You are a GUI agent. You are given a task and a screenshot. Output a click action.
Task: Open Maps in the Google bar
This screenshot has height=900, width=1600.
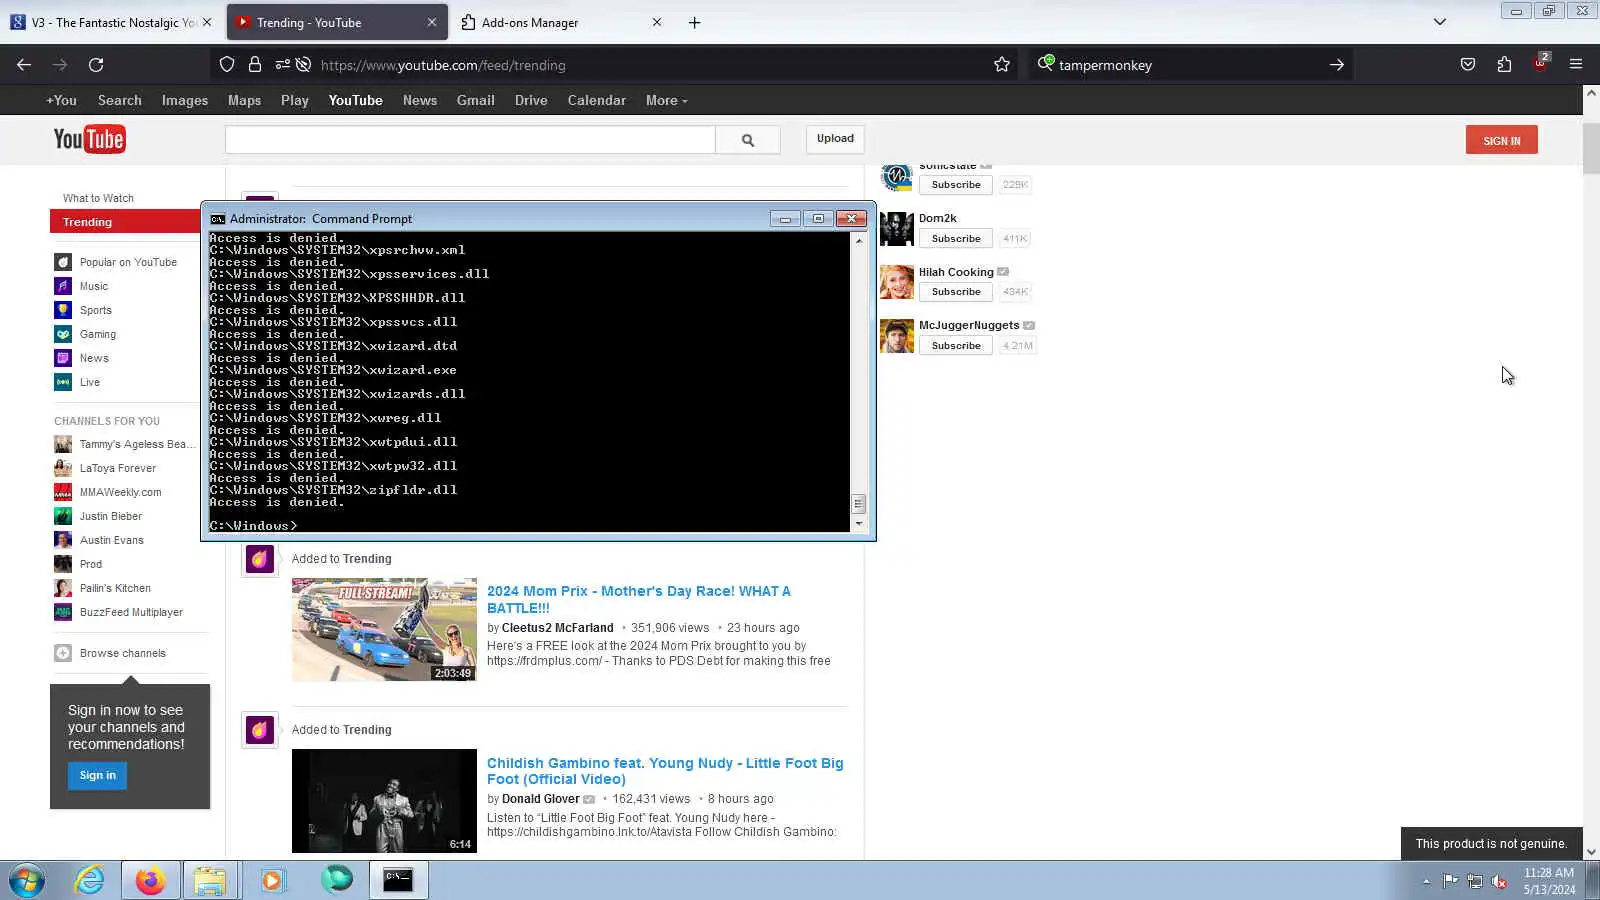point(244,100)
